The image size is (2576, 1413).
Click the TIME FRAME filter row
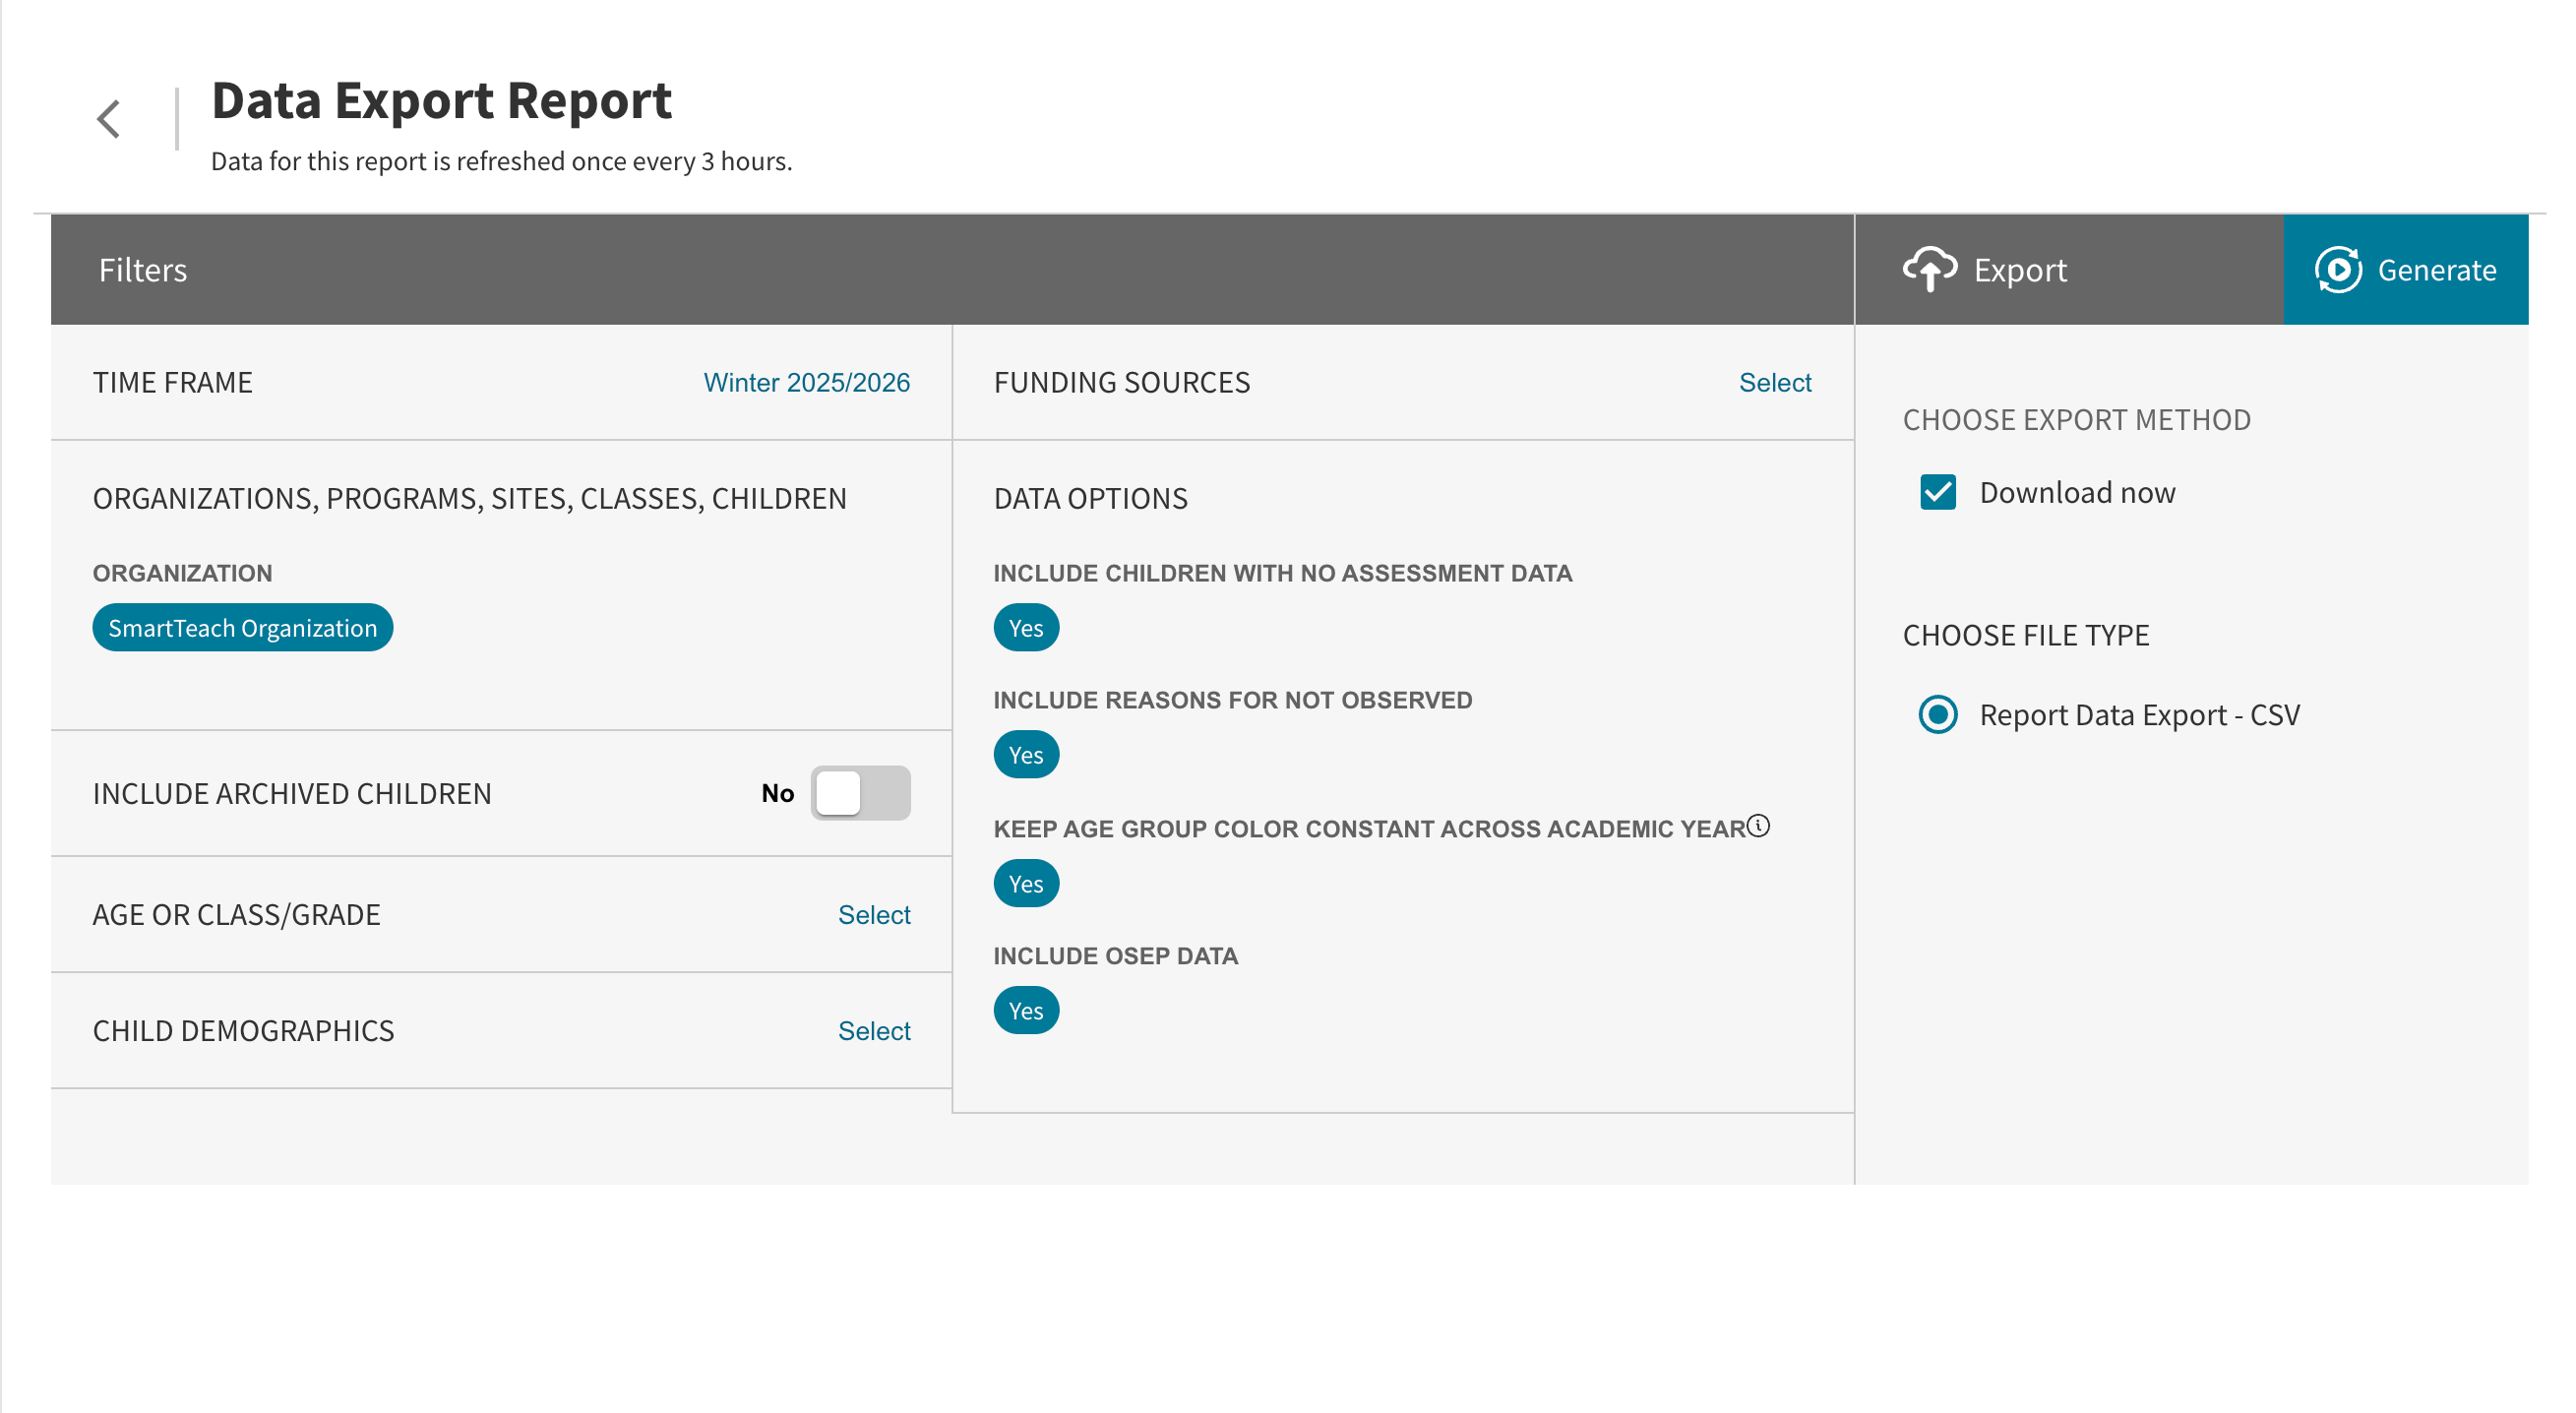173,381
